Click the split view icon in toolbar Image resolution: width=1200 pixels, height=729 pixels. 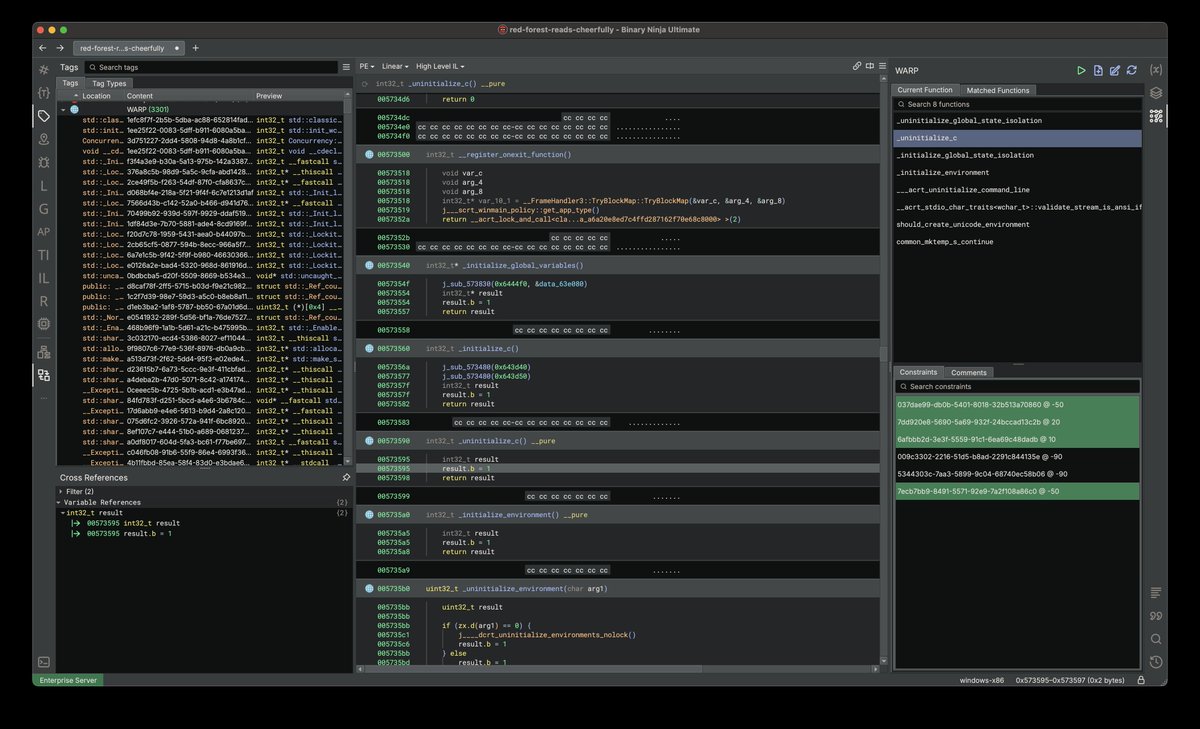pyautogui.click(x=869, y=66)
